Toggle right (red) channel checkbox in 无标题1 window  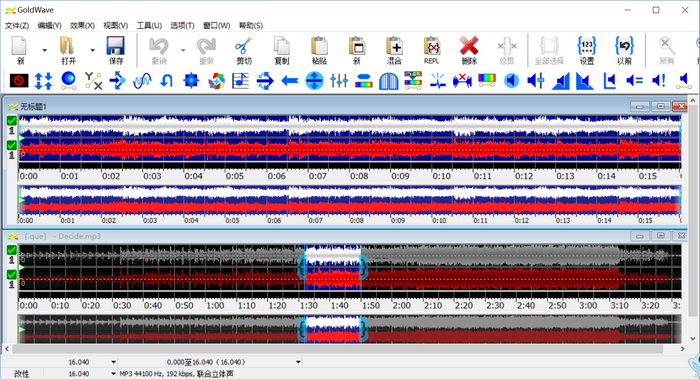coord(12,145)
